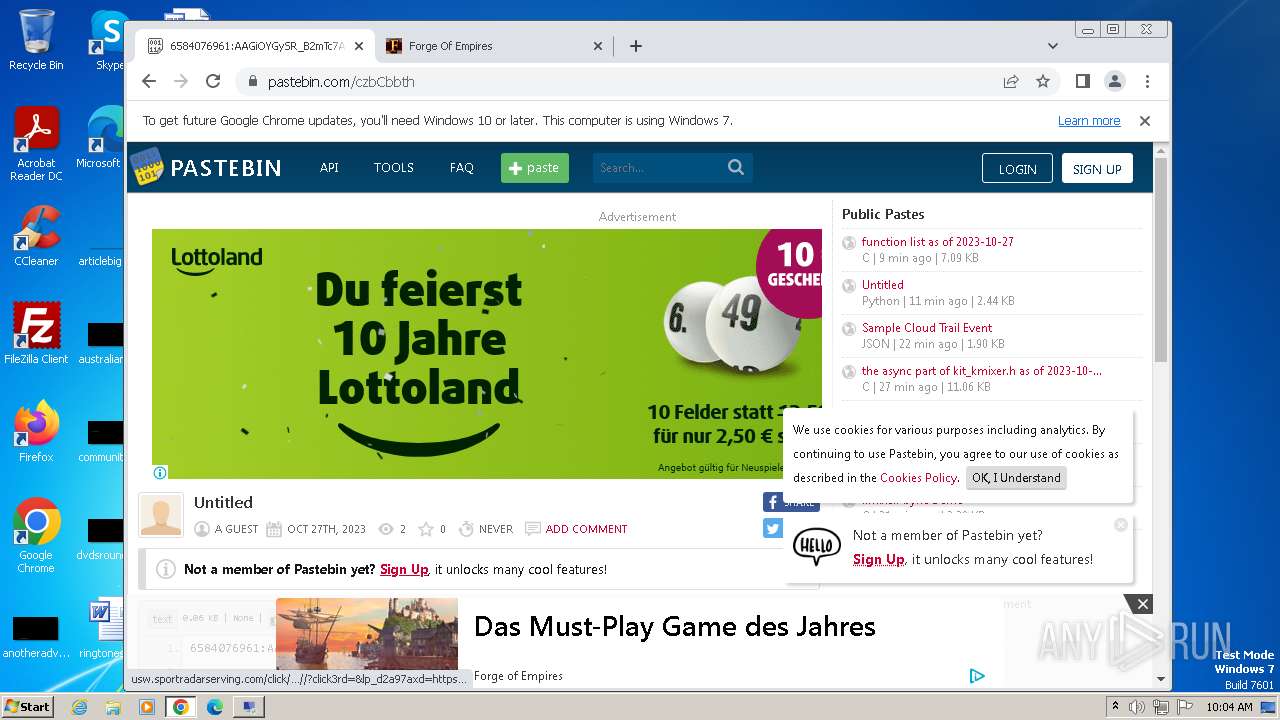
Task: Open Windows Start menu
Action: [x=27, y=707]
